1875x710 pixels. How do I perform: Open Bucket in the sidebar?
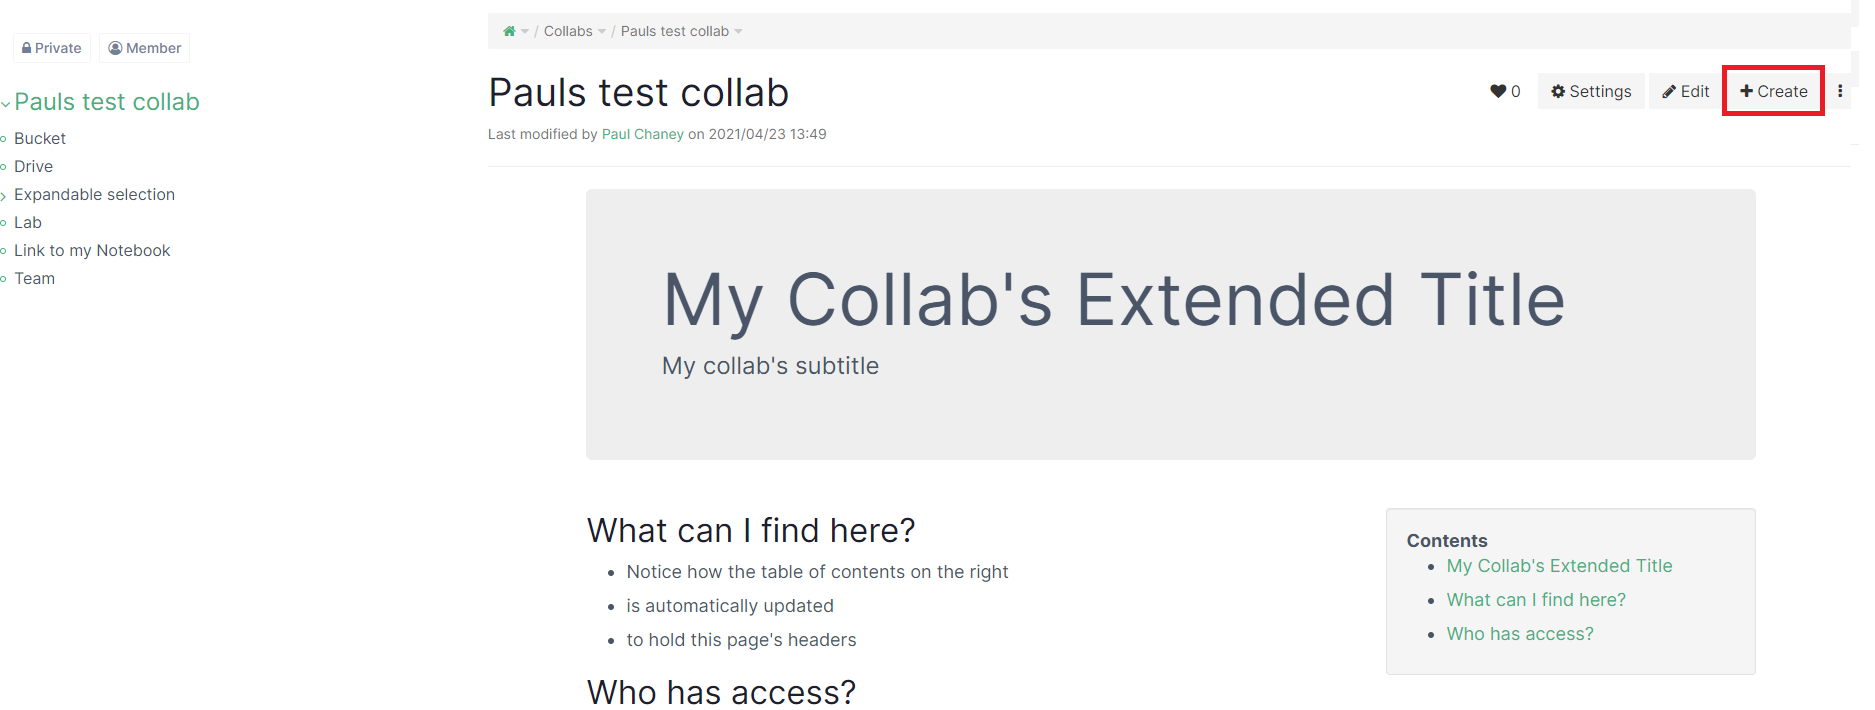pyautogui.click(x=40, y=138)
